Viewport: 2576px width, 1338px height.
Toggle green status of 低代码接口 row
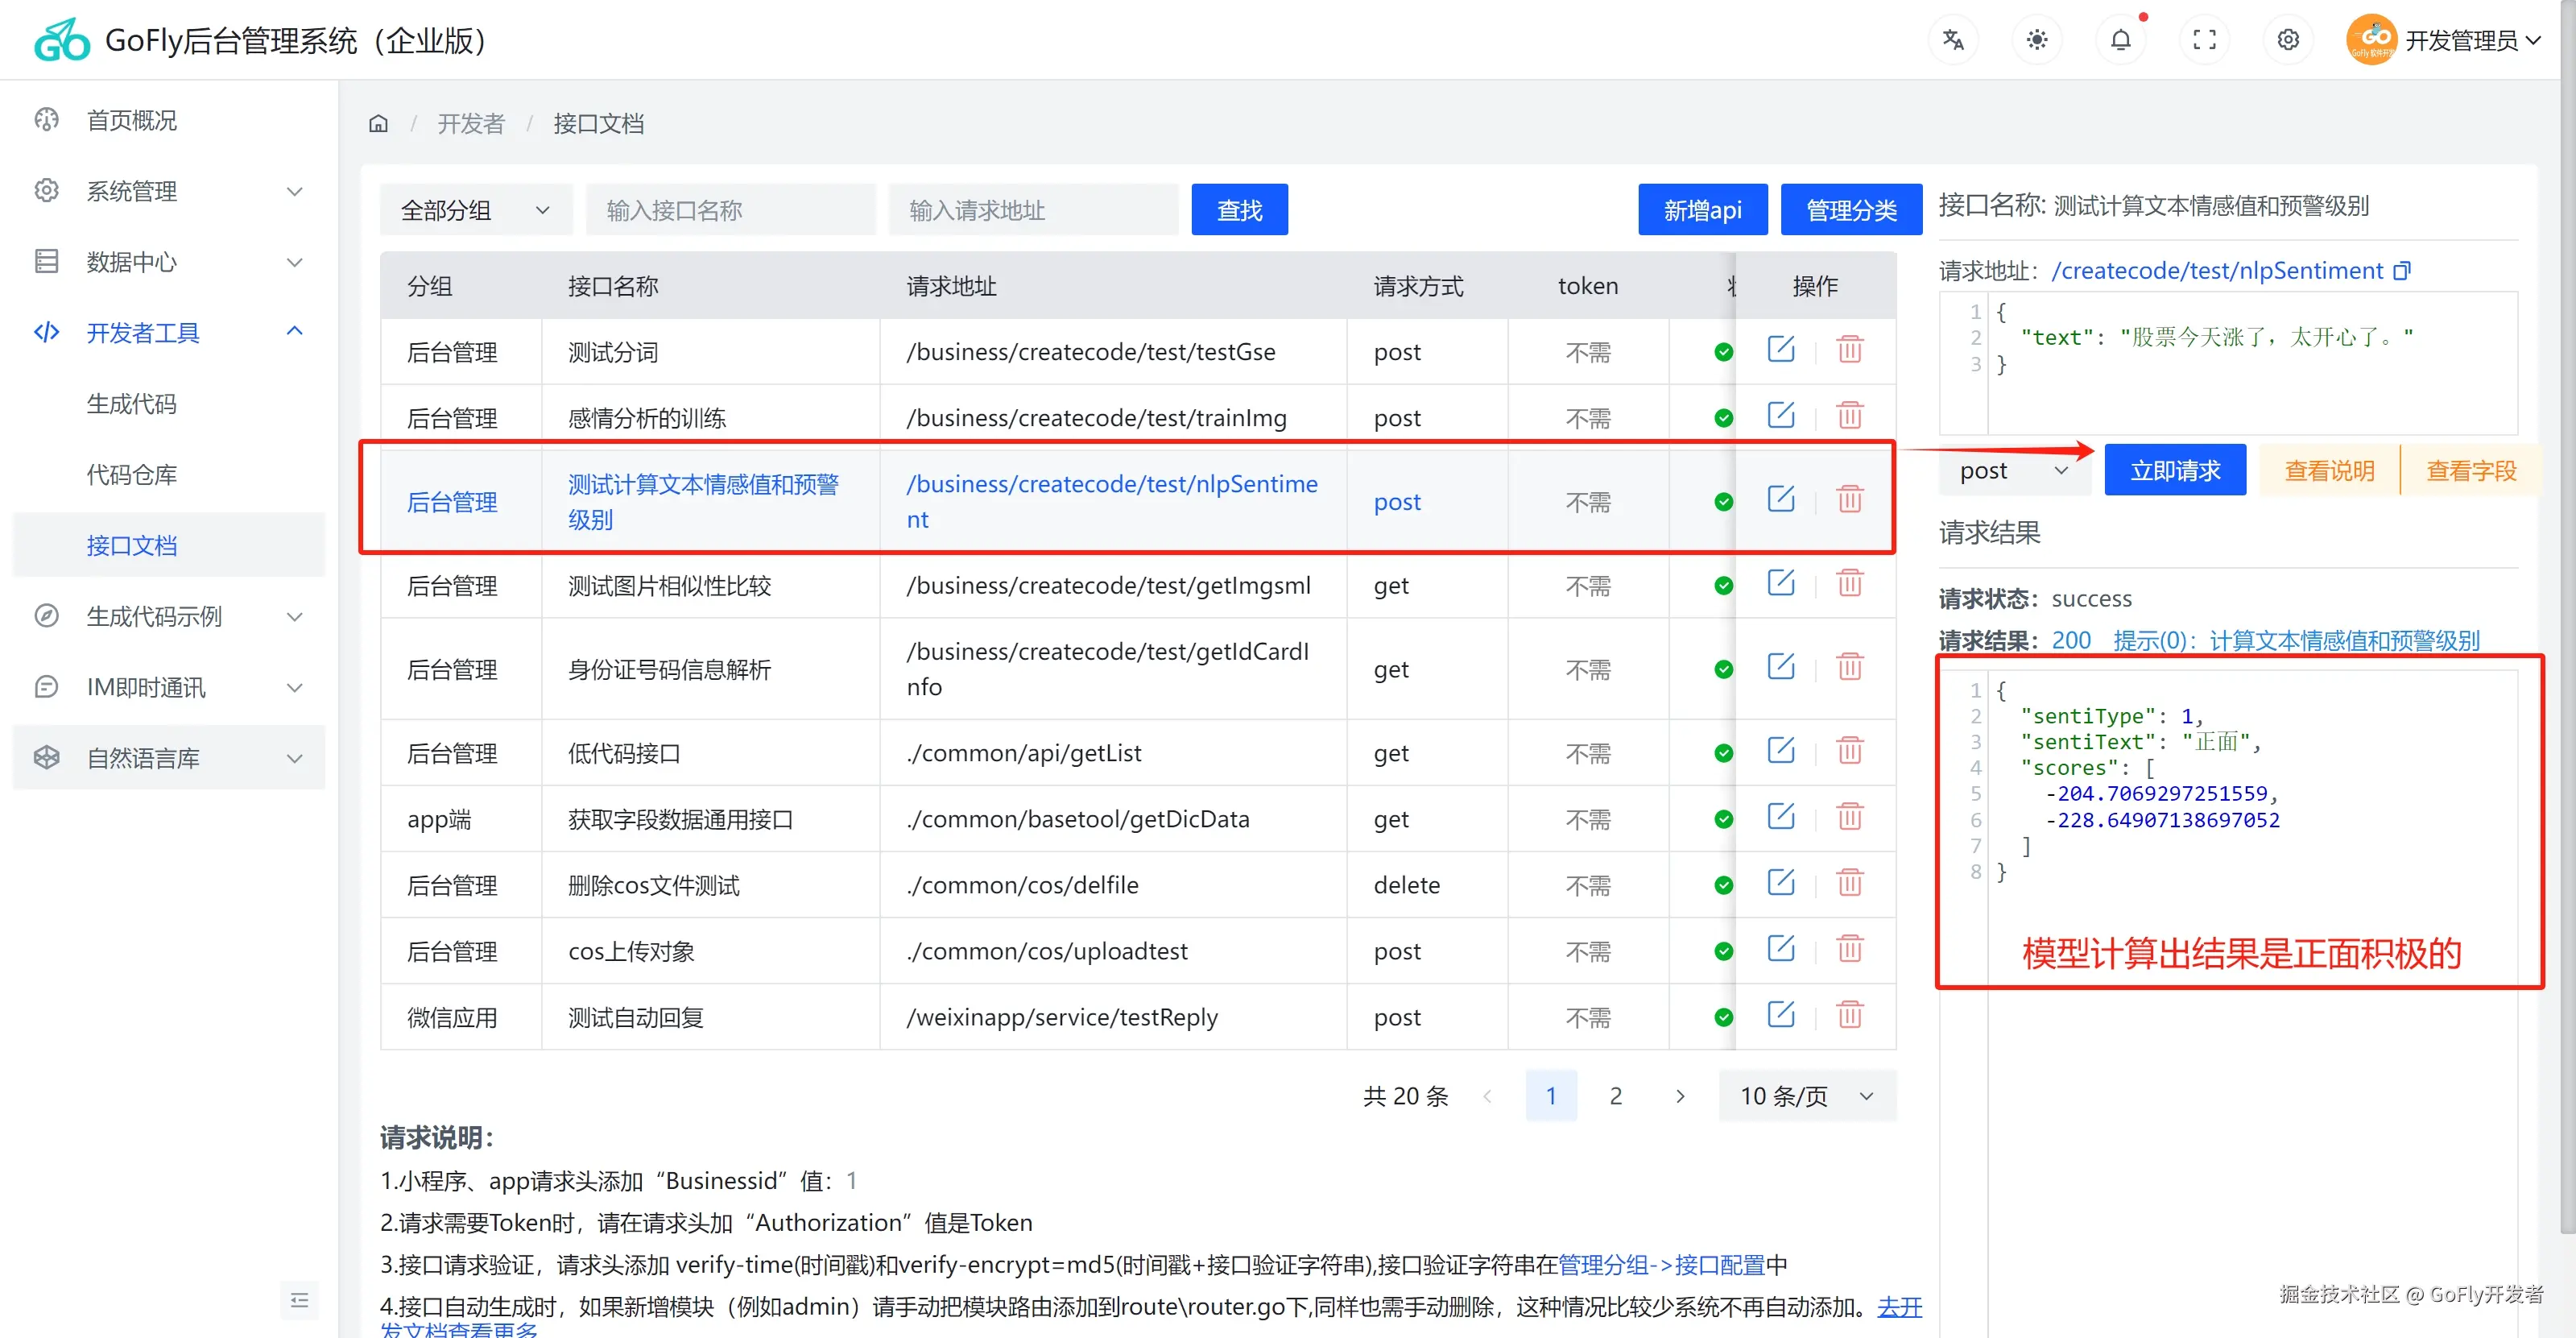coord(1723,752)
